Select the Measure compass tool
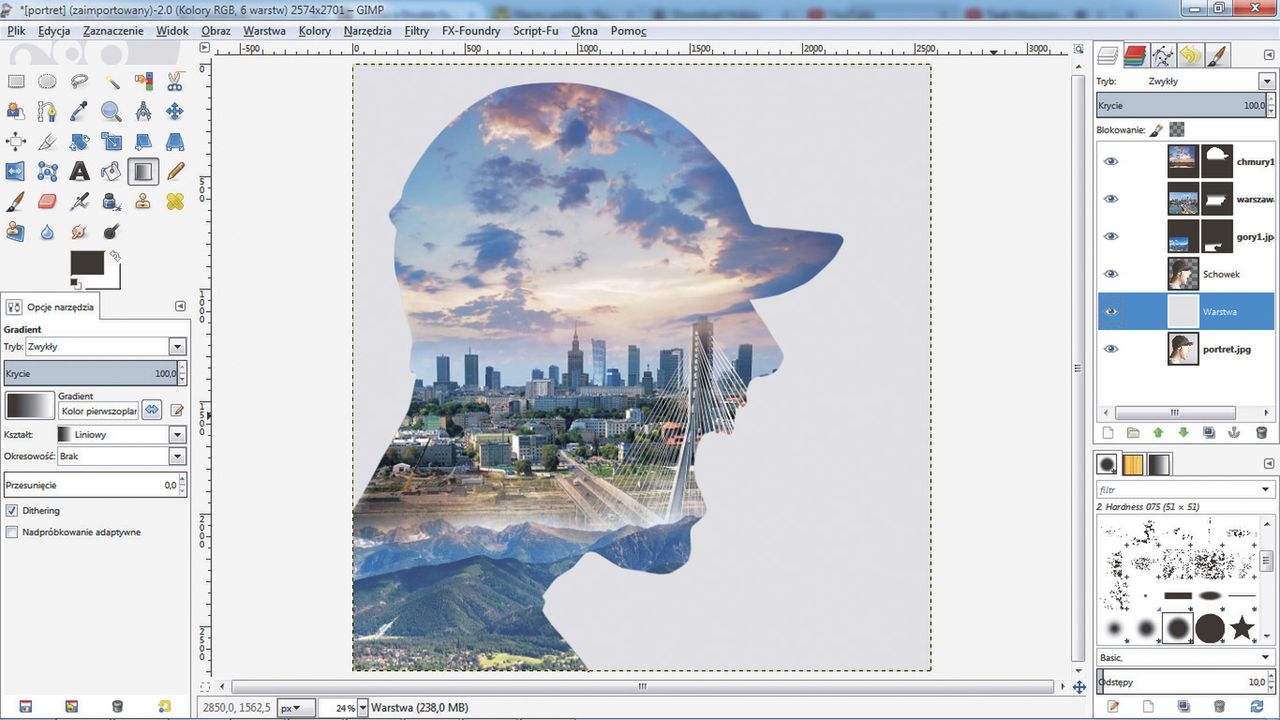This screenshot has width=1280, height=720. coord(143,112)
